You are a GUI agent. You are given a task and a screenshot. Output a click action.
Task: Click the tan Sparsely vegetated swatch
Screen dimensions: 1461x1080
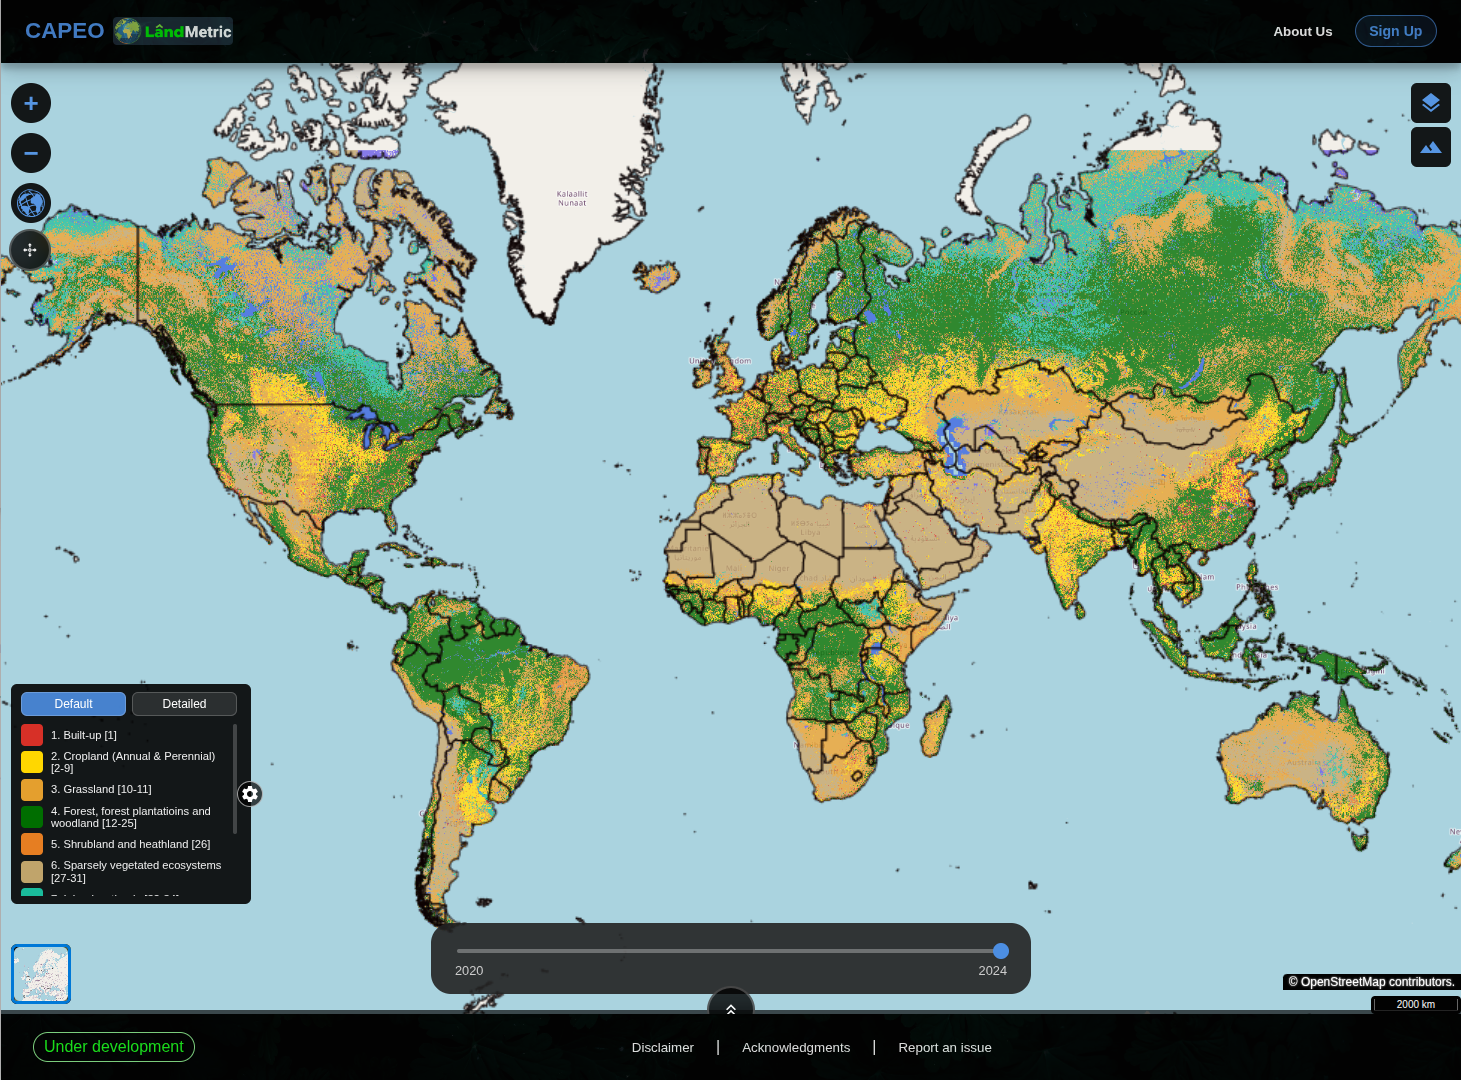[x=32, y=872]
